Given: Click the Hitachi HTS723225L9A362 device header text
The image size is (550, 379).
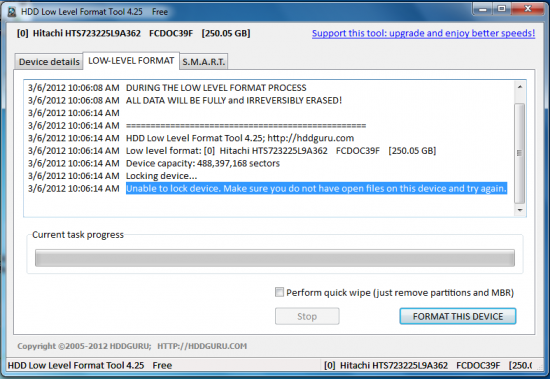Looking at the screenshot, I should click(x=133, y=33).
